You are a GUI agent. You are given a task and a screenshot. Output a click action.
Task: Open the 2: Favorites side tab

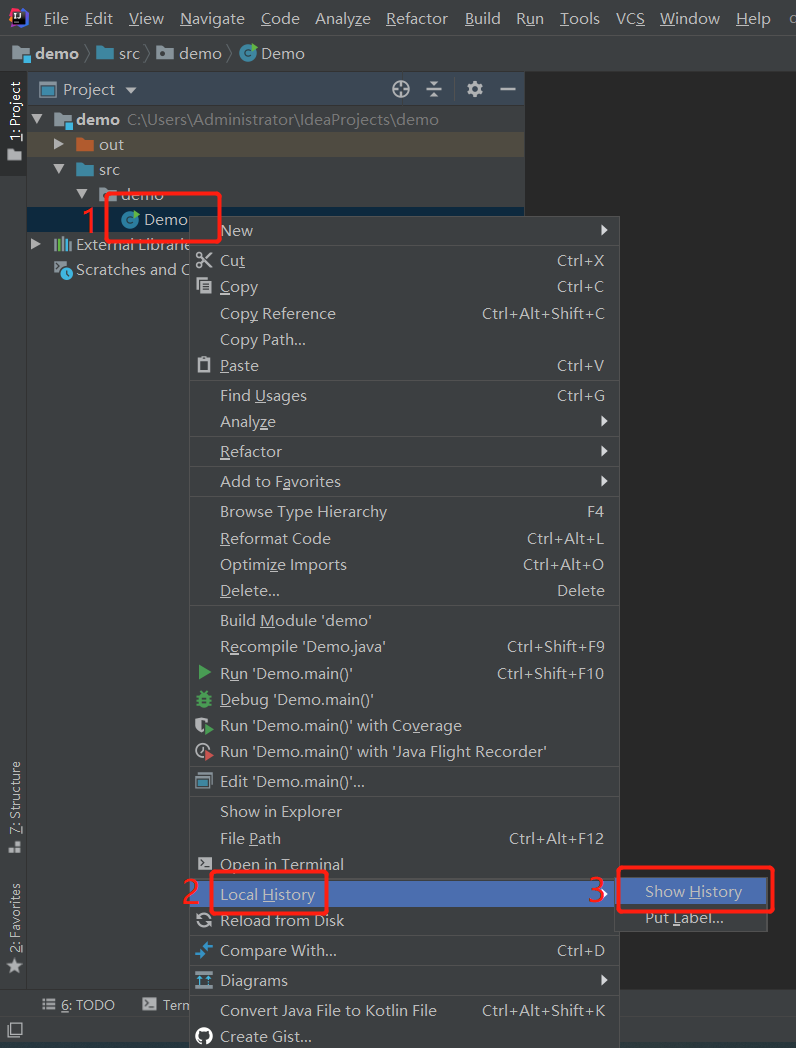15,928
